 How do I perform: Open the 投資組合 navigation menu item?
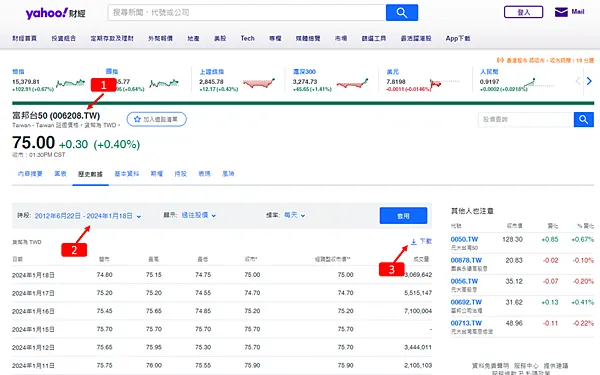pyautogui.click(x=64, y=38)
